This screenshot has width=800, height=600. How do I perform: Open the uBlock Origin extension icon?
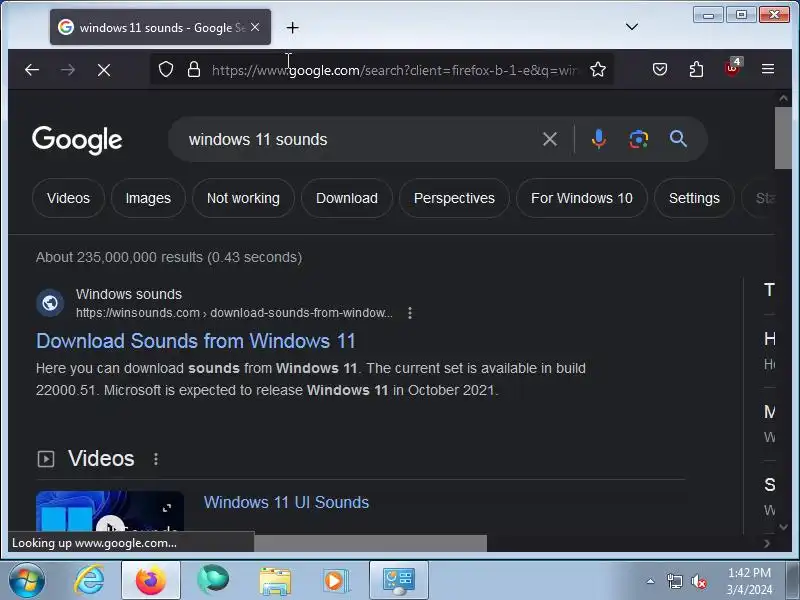[x=733, y=68]
